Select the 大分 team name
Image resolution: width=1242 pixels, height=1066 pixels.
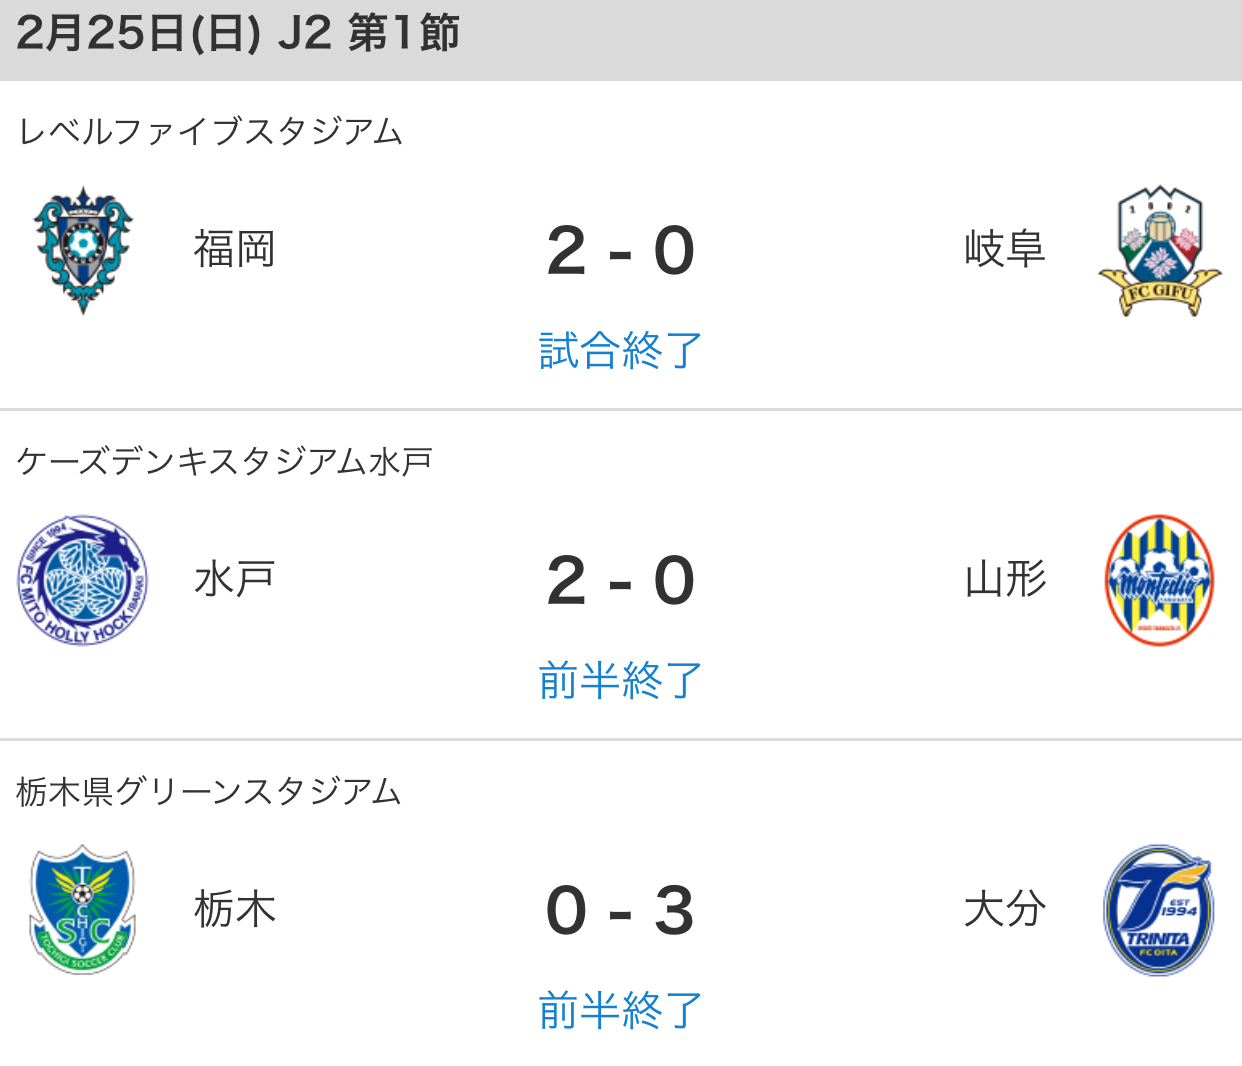[x=1005, y=910]
